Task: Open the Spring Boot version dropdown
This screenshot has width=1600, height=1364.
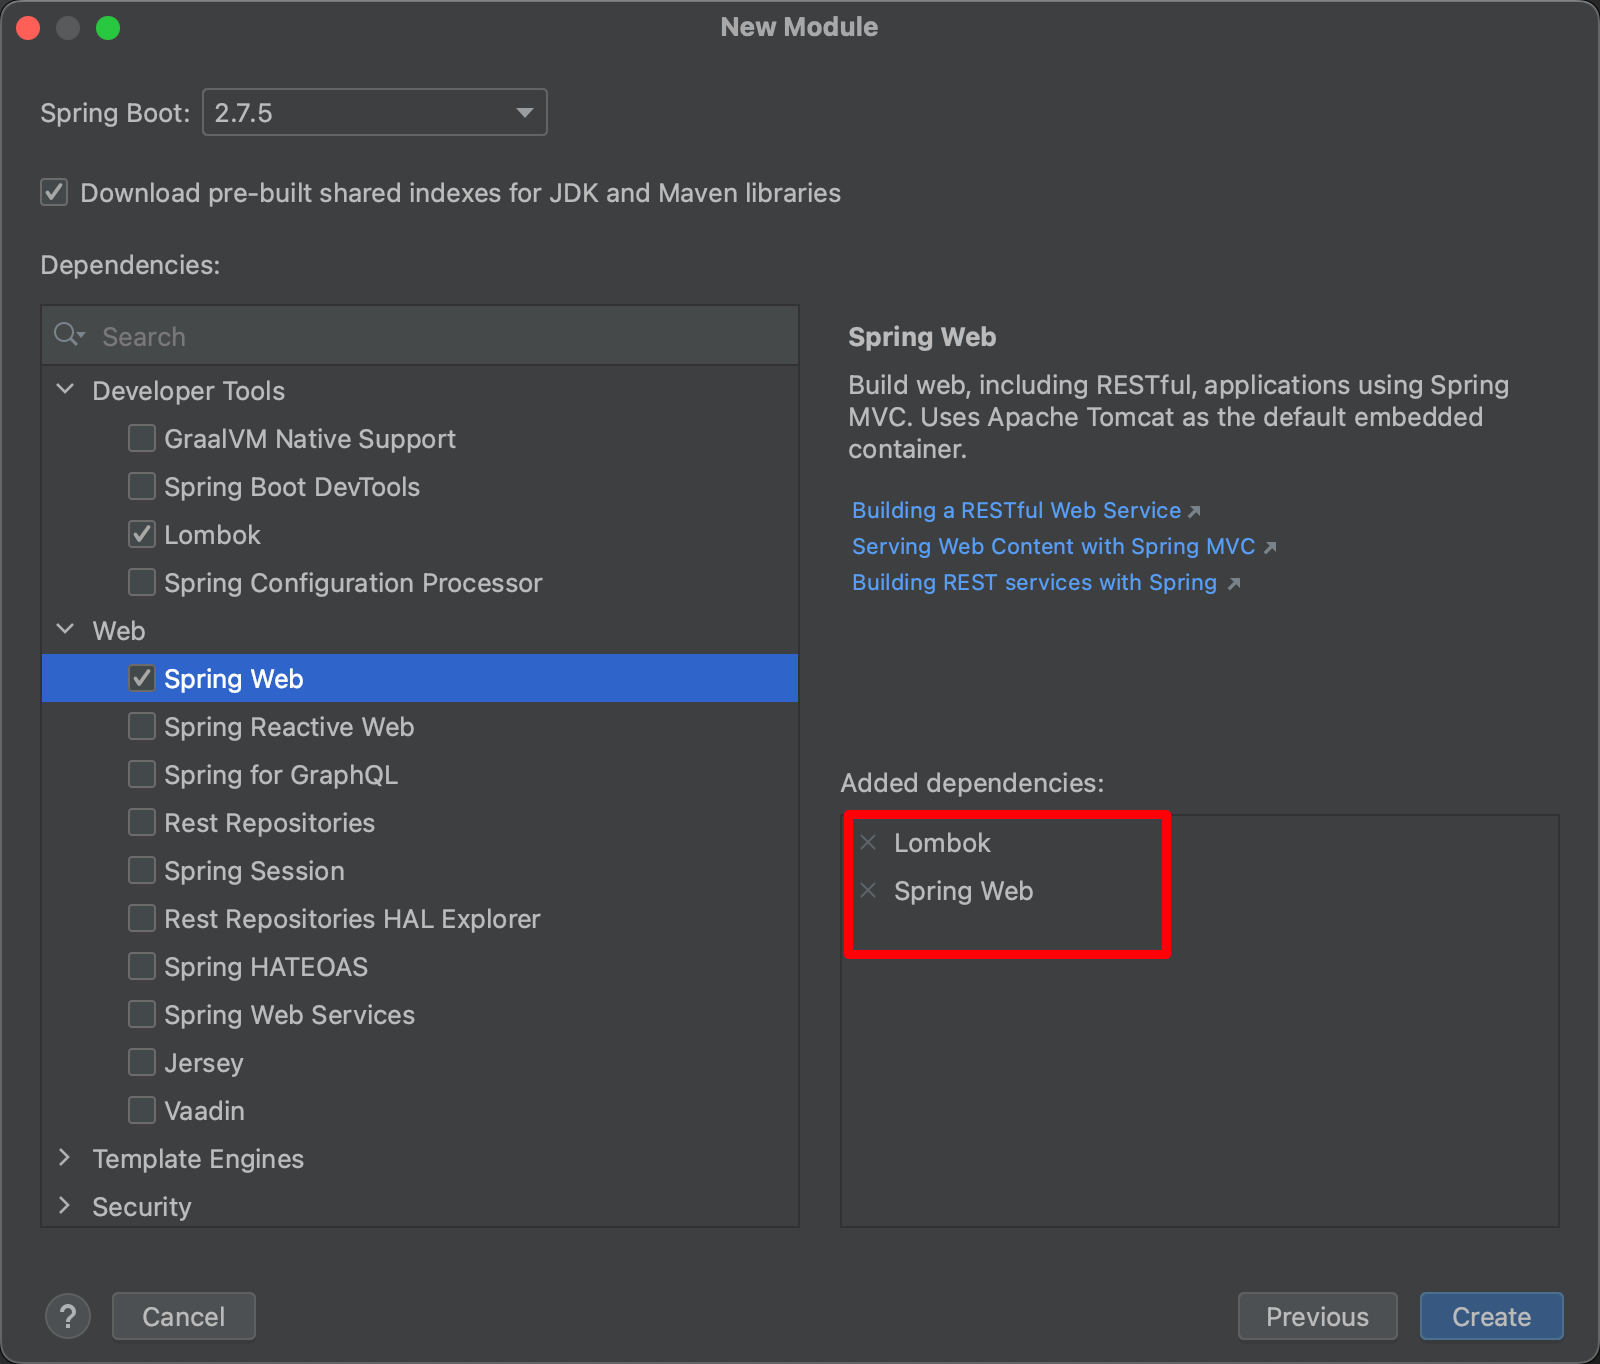Action: click(375, 112)
